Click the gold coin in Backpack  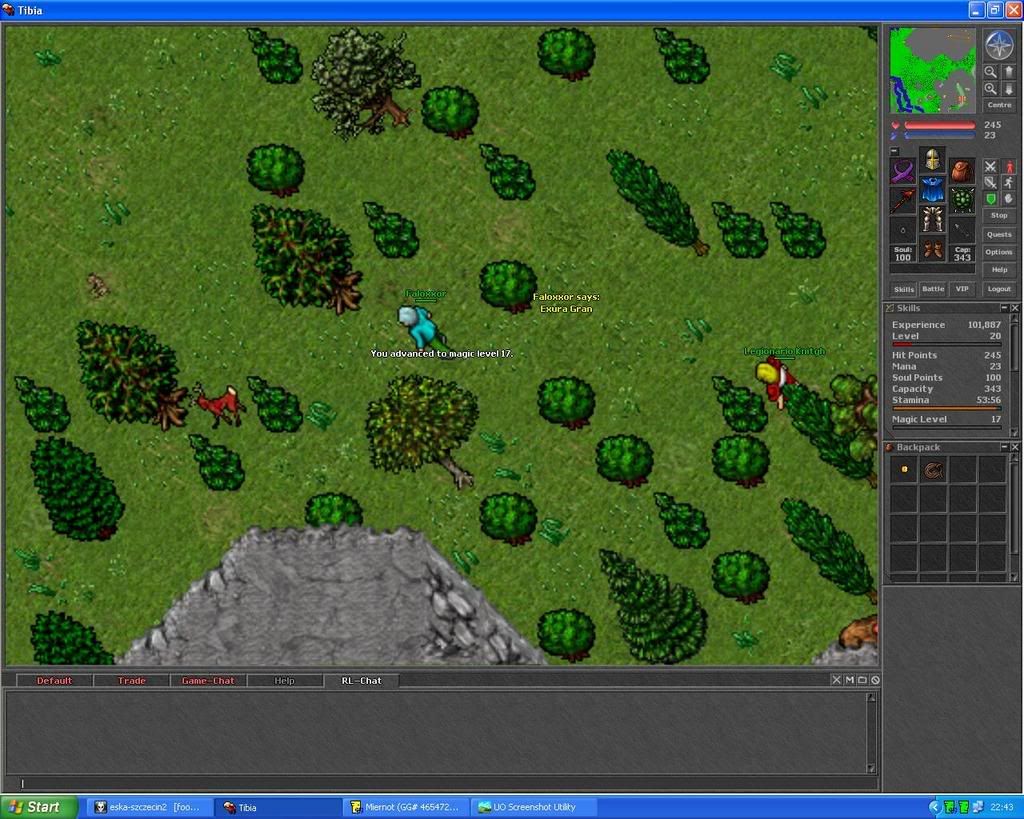(904, 469)
